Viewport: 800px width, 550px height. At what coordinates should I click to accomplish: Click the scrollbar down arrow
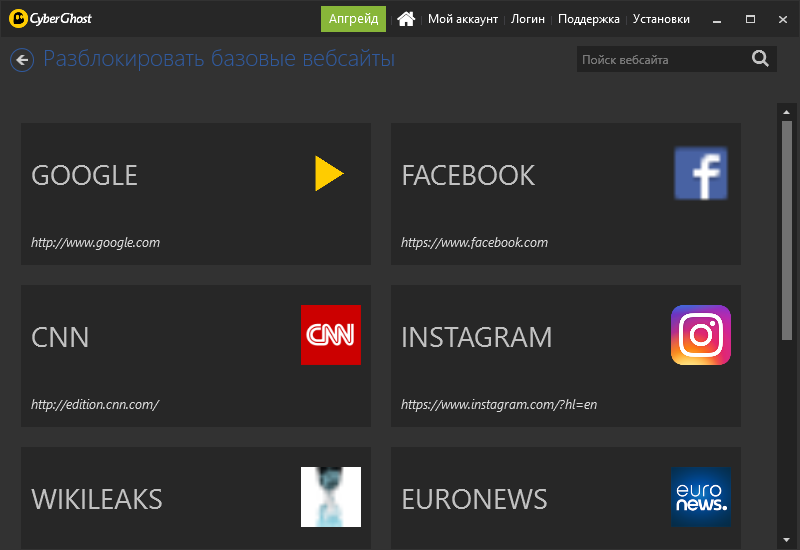[786, 540]
